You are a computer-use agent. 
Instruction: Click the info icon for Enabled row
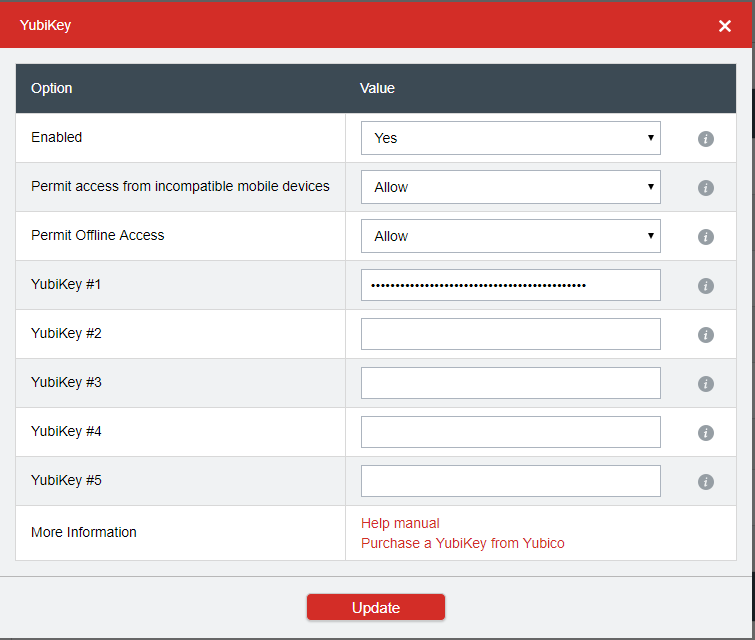(705, 139)
